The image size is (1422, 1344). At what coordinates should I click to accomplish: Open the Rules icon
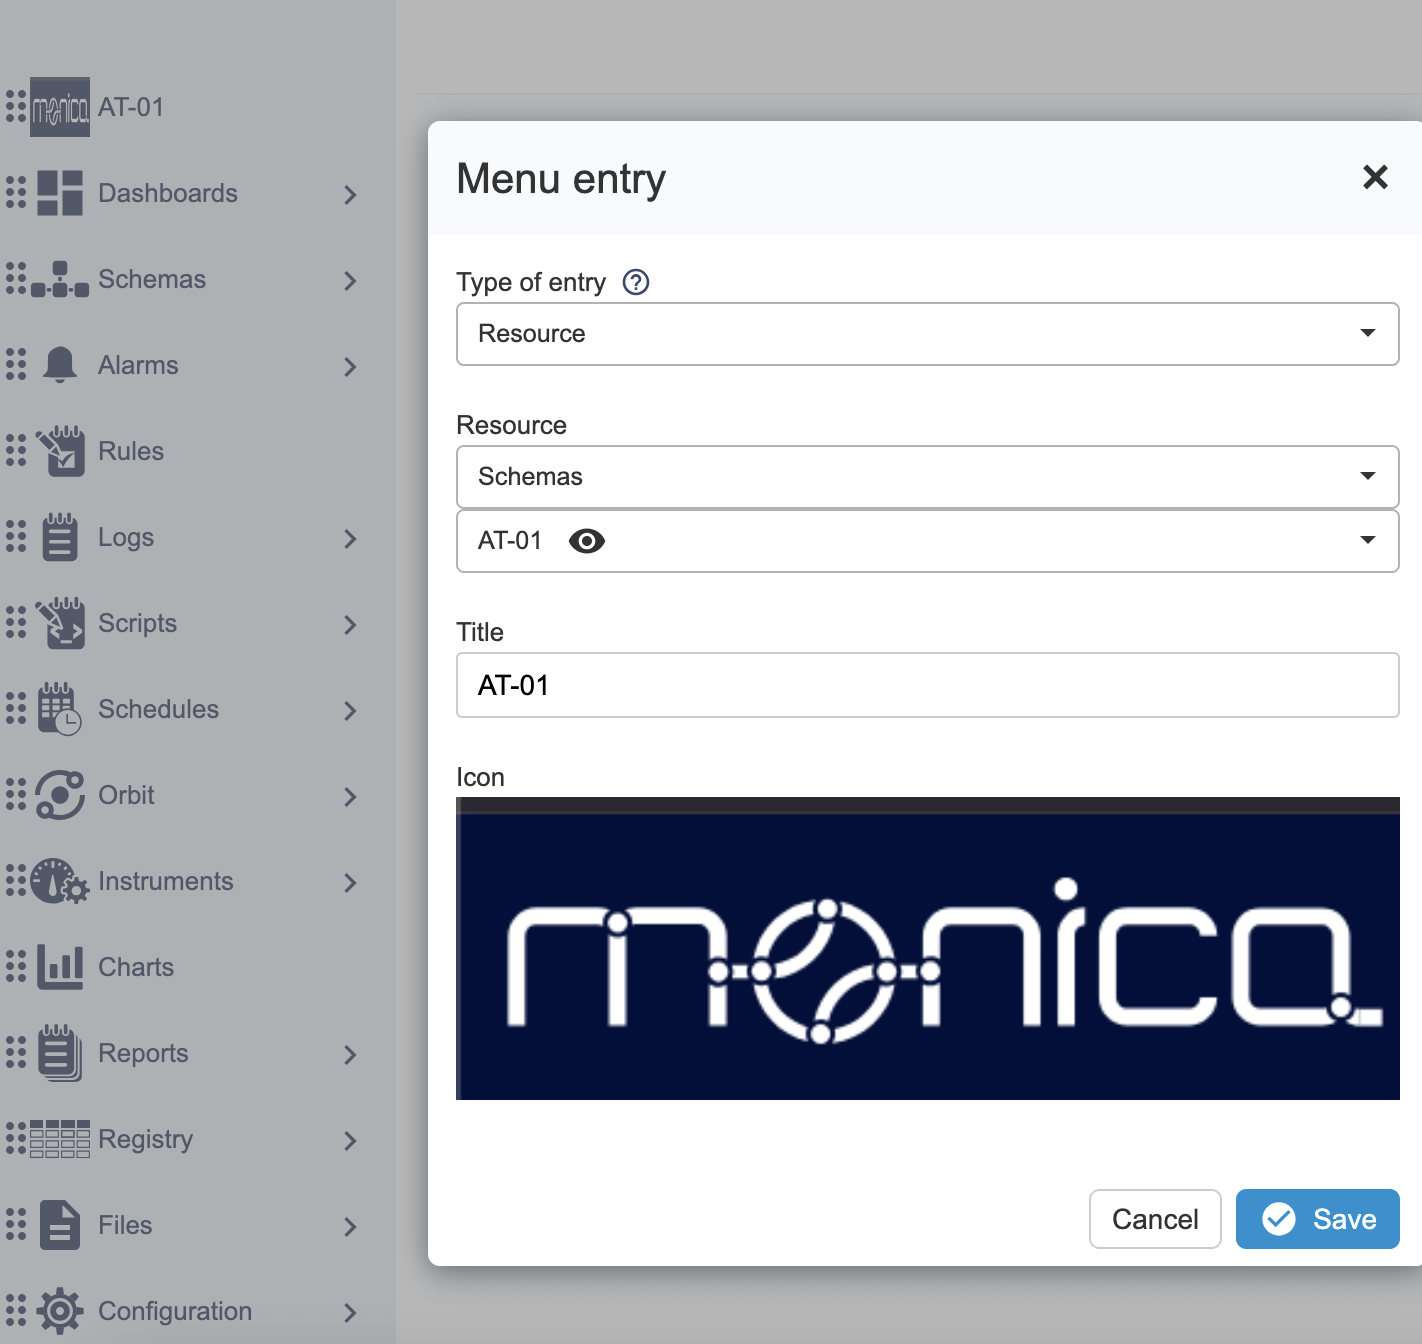point(60,451)
